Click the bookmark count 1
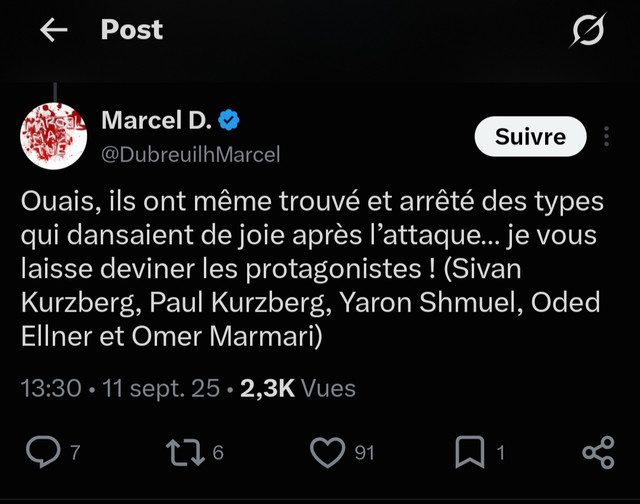This screenshot has width=640, height=504. click(x=500, y=453)
